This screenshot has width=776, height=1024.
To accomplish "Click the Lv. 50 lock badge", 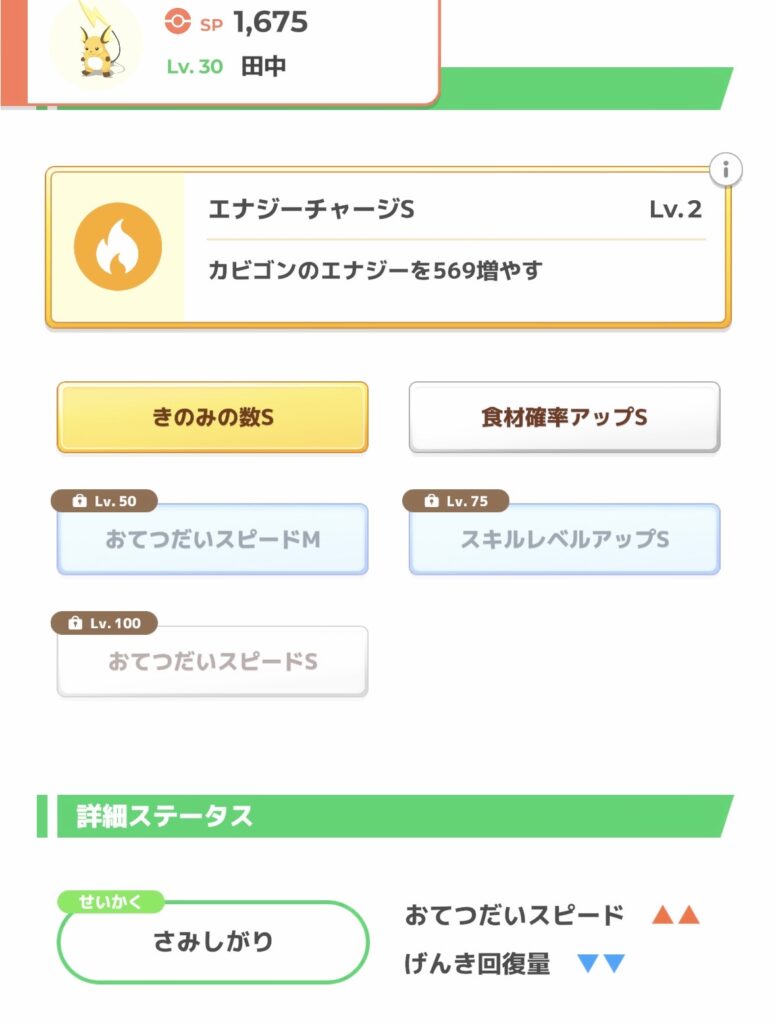I will tap(104, 501).
